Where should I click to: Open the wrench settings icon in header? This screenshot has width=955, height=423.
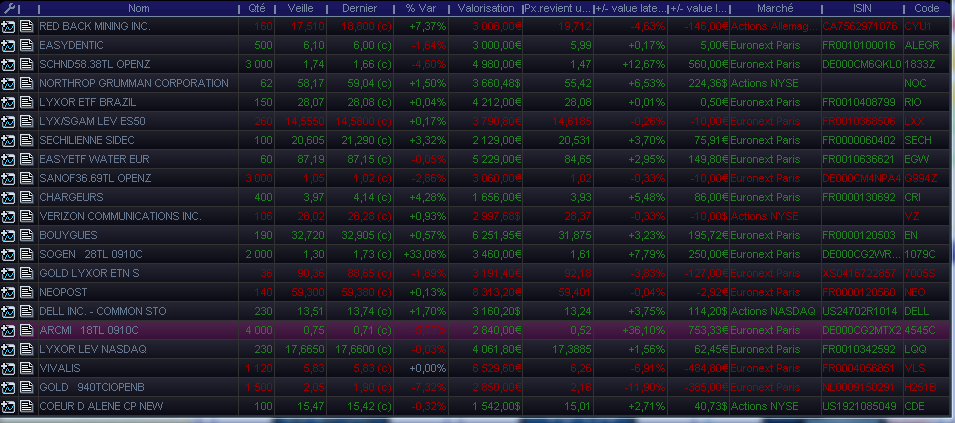point(10,9)
